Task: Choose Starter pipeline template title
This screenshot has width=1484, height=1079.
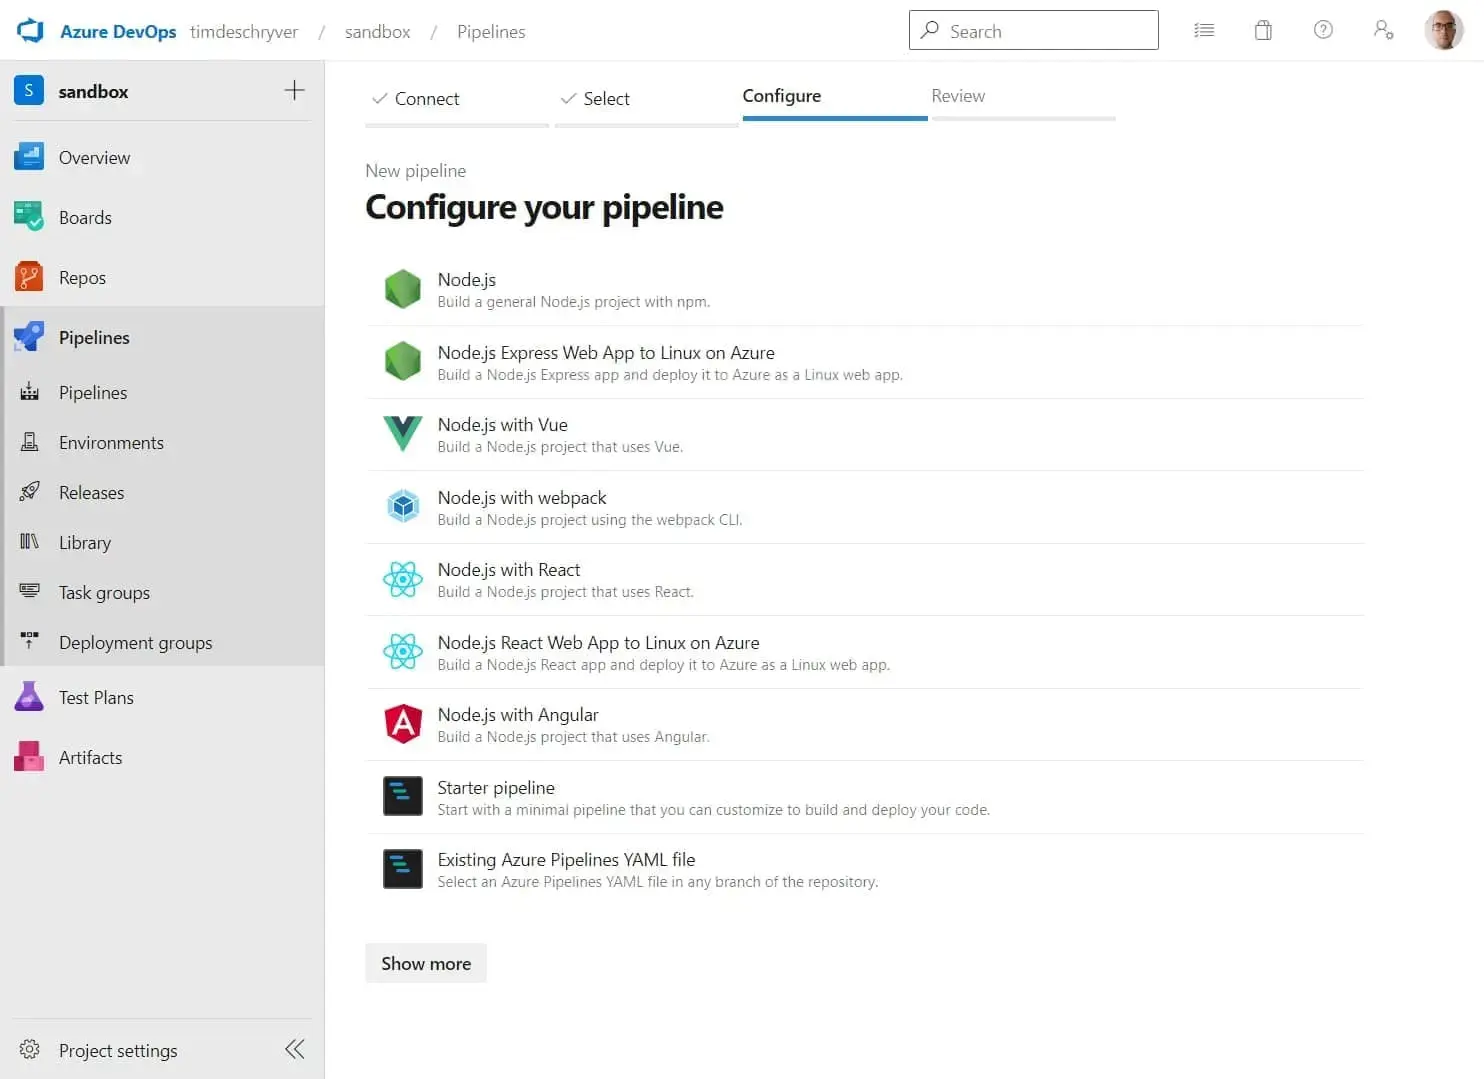Action: click(496, 787)
